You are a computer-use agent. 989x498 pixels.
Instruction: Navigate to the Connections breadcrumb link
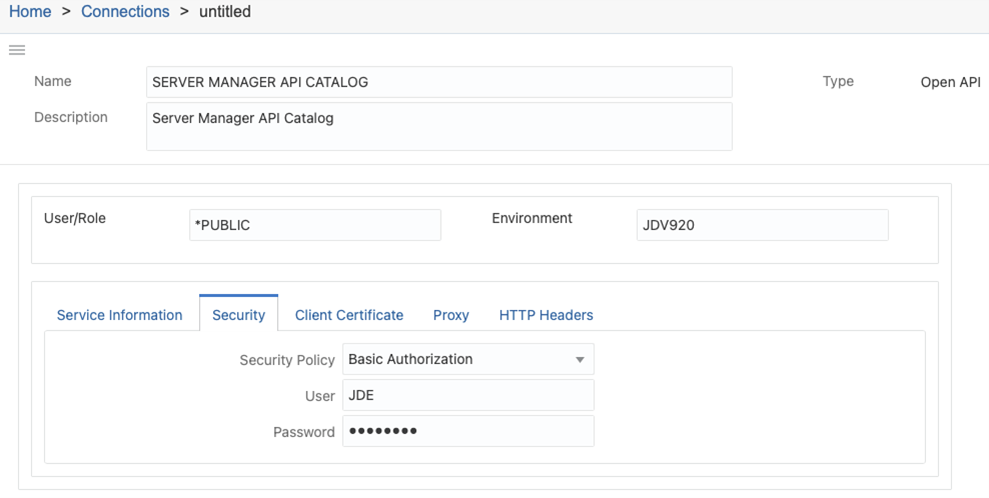[x=125, y=11]
